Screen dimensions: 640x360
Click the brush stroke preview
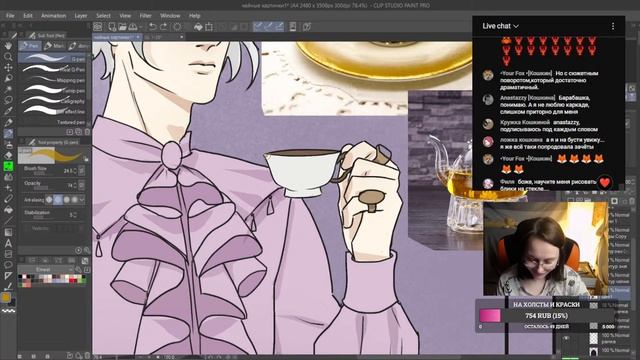(53, 155)
